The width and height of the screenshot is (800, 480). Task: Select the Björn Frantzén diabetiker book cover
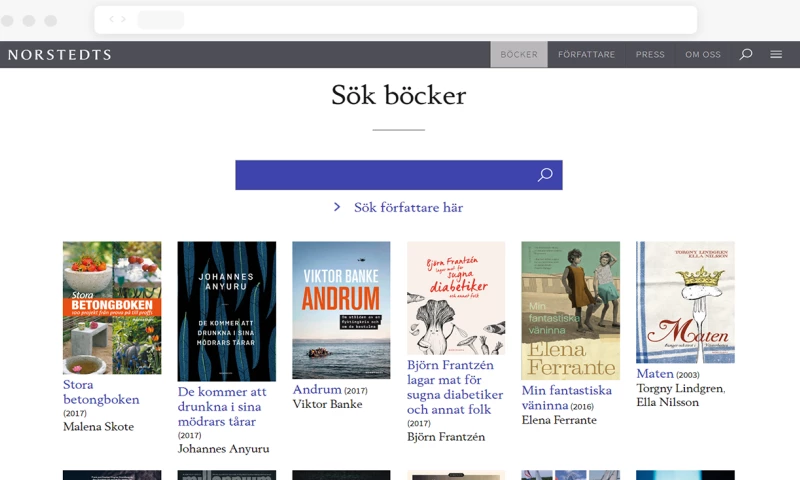point(456,298)
